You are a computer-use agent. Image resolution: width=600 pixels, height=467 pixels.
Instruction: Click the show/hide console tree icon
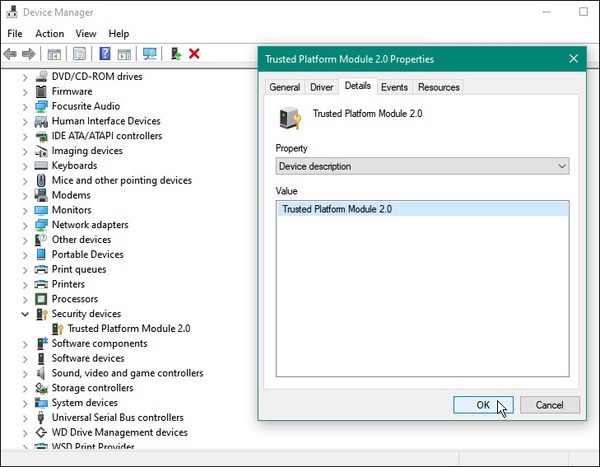point(54,54)
